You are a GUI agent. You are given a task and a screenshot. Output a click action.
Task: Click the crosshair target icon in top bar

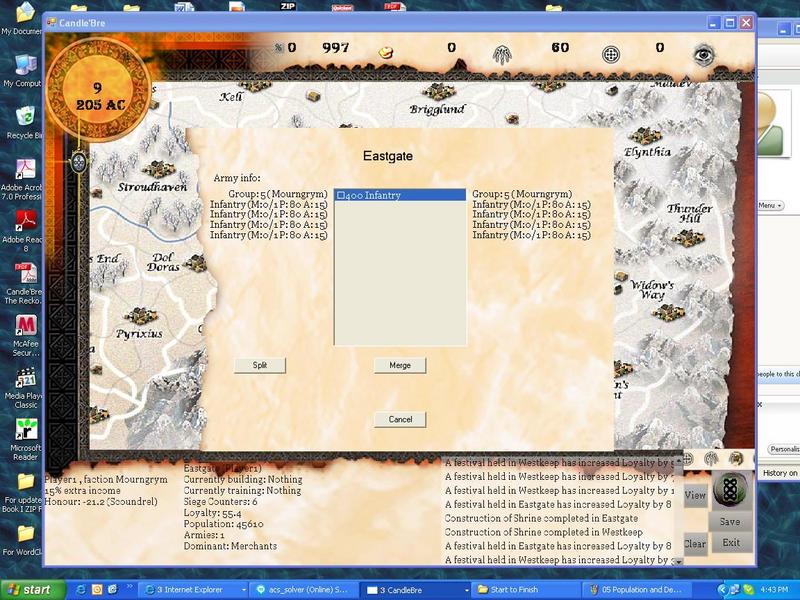pos(611,54)
